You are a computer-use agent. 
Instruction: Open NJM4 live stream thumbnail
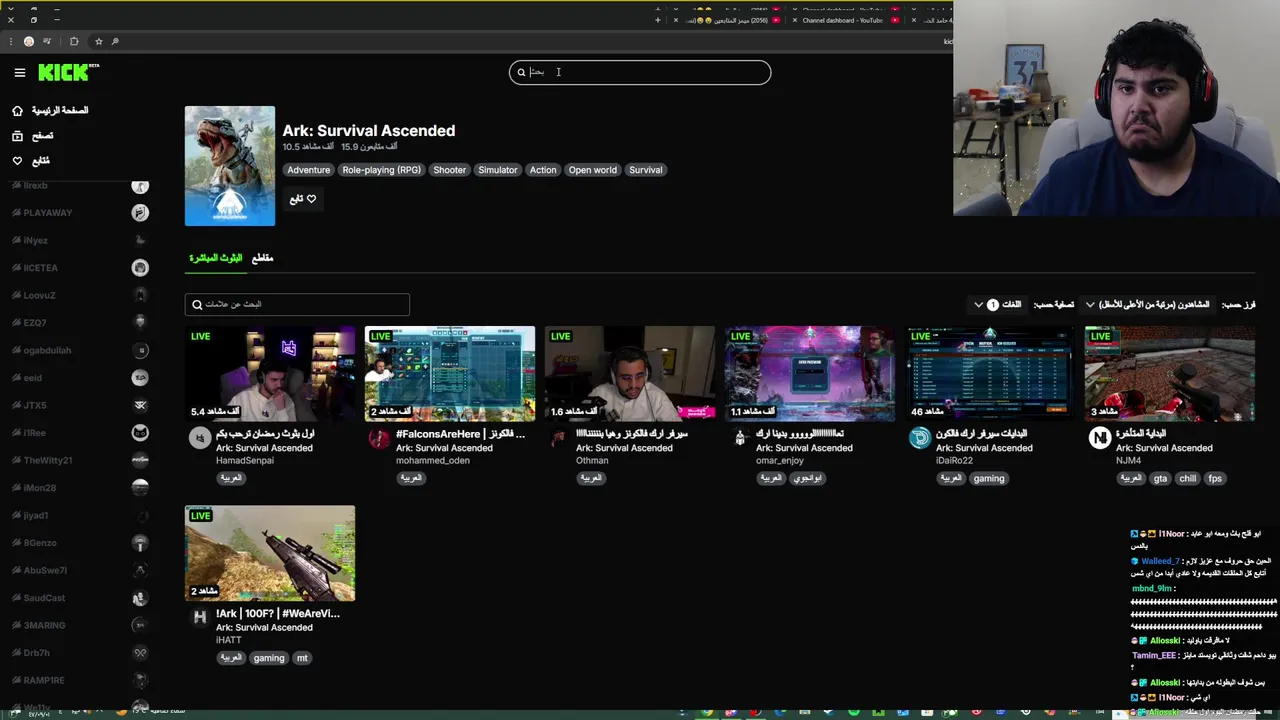tap(1170, 374)
